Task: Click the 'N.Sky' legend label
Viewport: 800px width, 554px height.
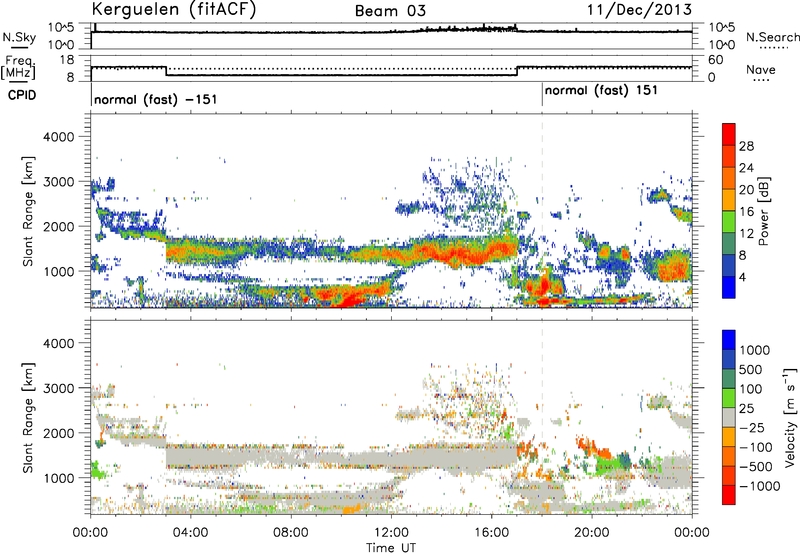Action: click(19, 37)
